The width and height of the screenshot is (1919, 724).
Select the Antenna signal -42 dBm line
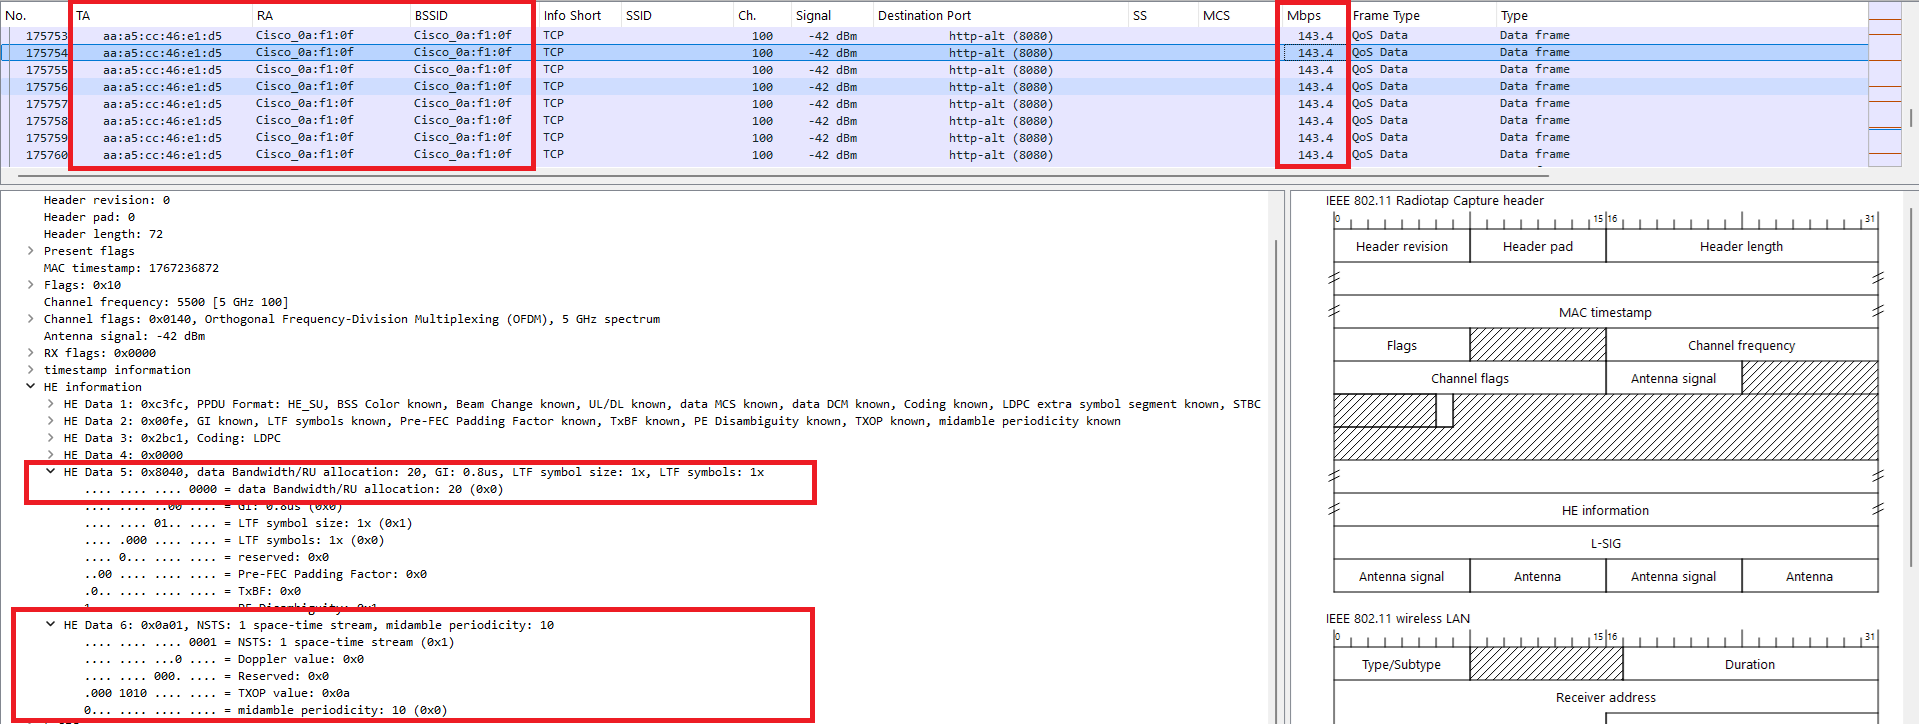124,336
